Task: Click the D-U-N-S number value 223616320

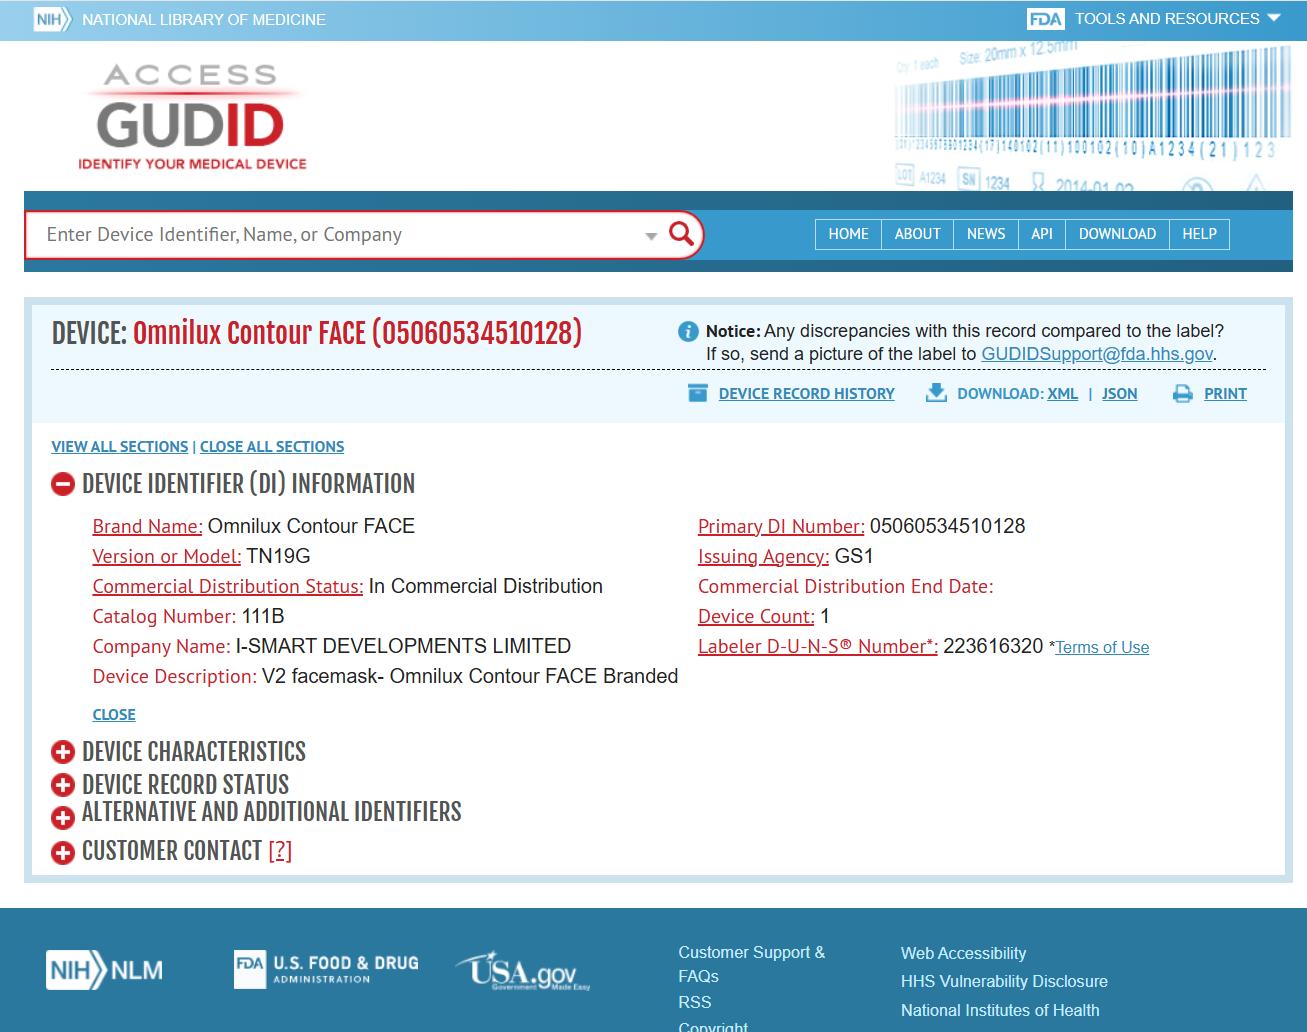Action: tap(993, 647)
